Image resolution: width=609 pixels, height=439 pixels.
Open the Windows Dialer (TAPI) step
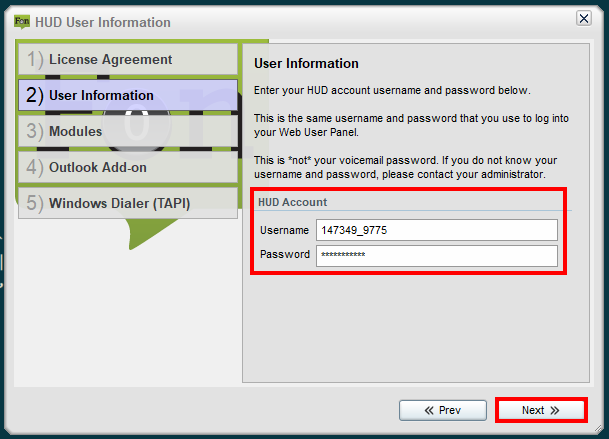coord(128,203)
